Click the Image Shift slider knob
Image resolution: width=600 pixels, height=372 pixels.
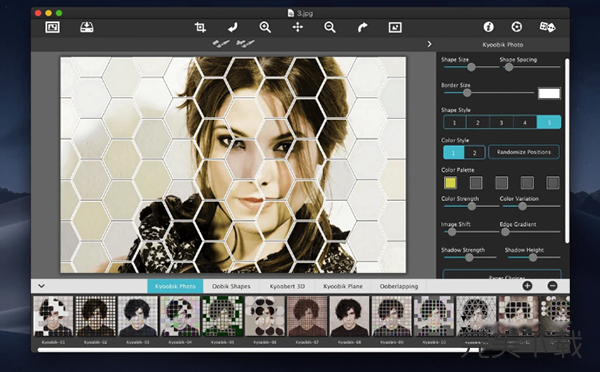pyautogui.click(x=452, y=232)
